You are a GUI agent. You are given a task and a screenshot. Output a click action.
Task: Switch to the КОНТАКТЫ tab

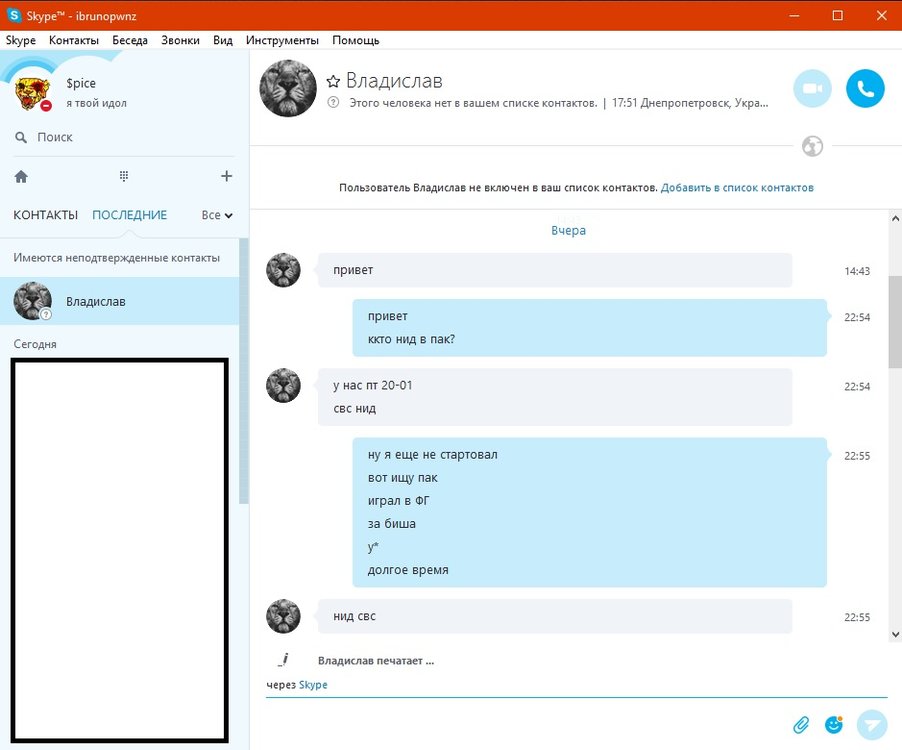pyautogui.click(x=45, y=215)
